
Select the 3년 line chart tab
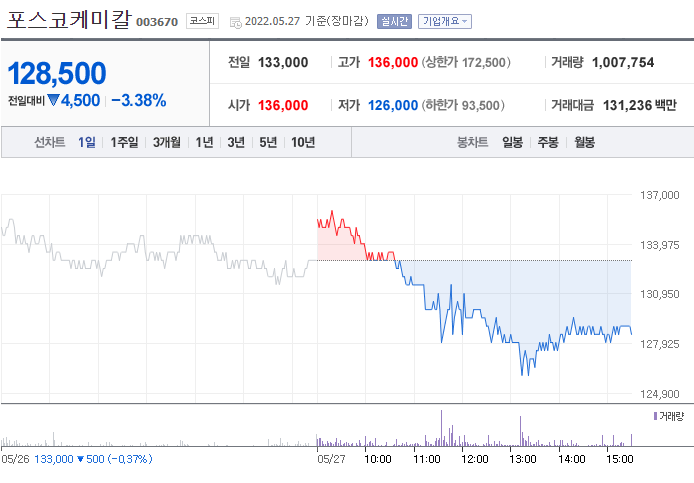[236, 142]
